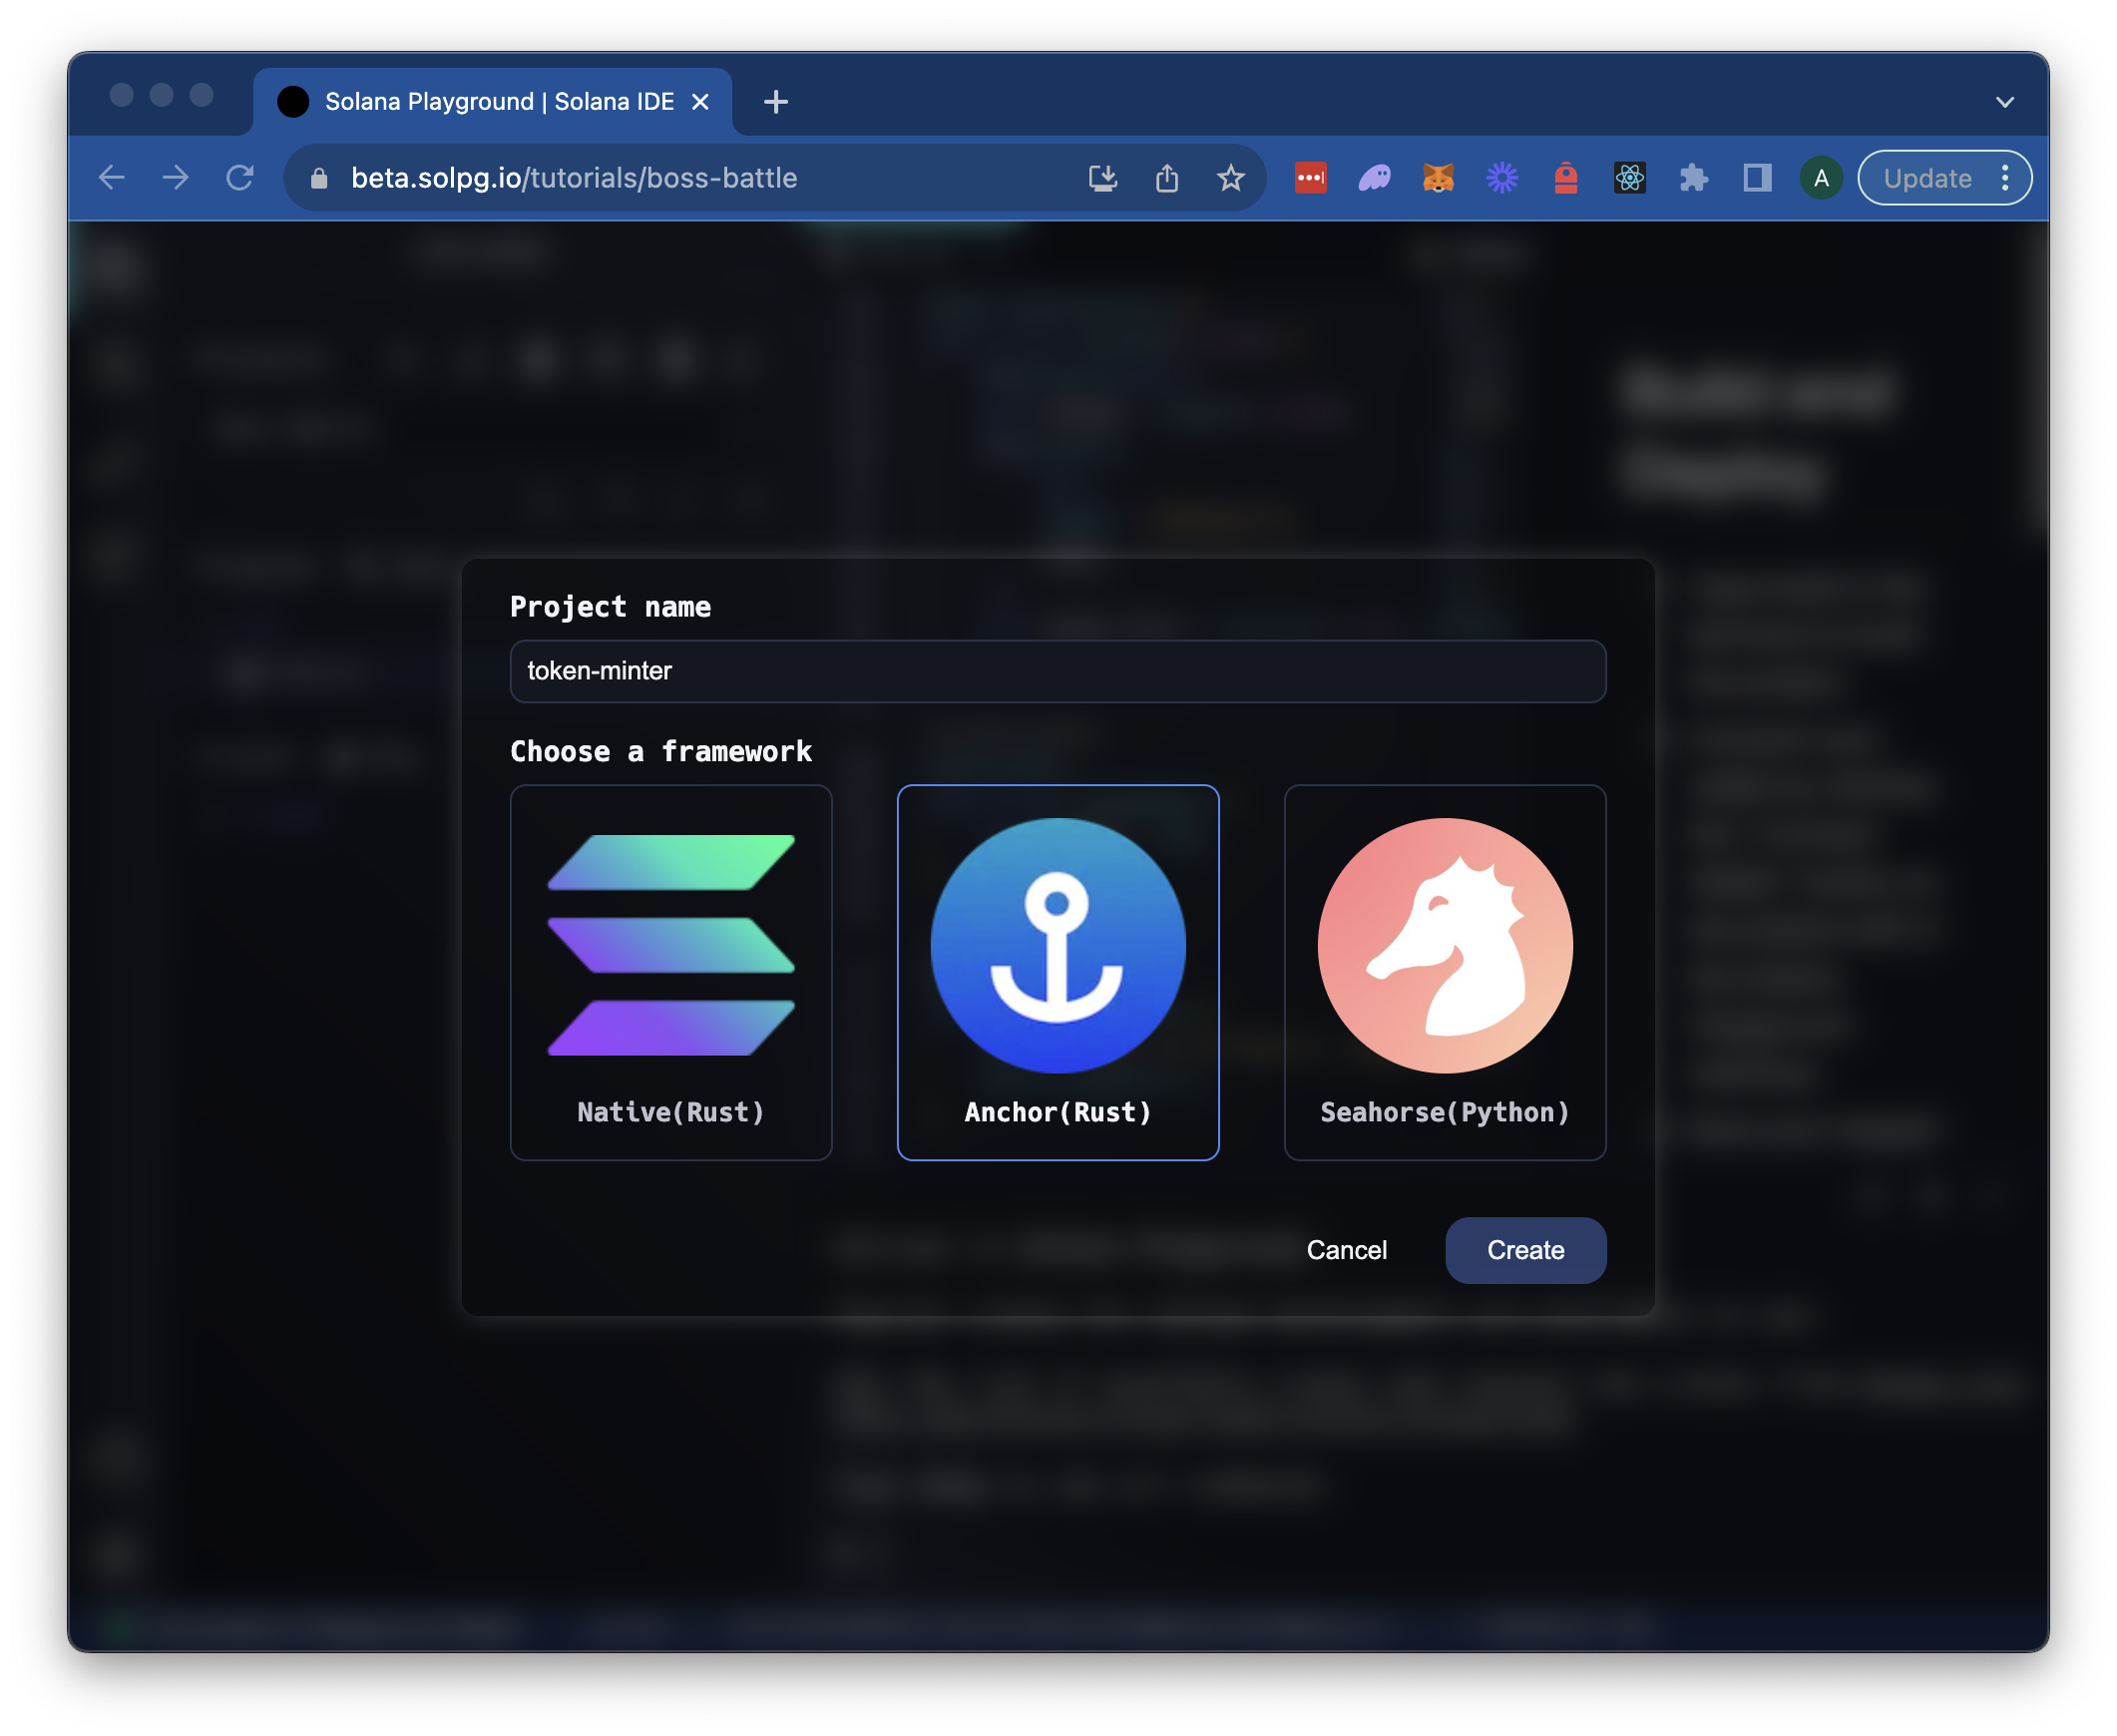Click the install app download icon
2117x1736 pixels.
(x=1103, y=178)
